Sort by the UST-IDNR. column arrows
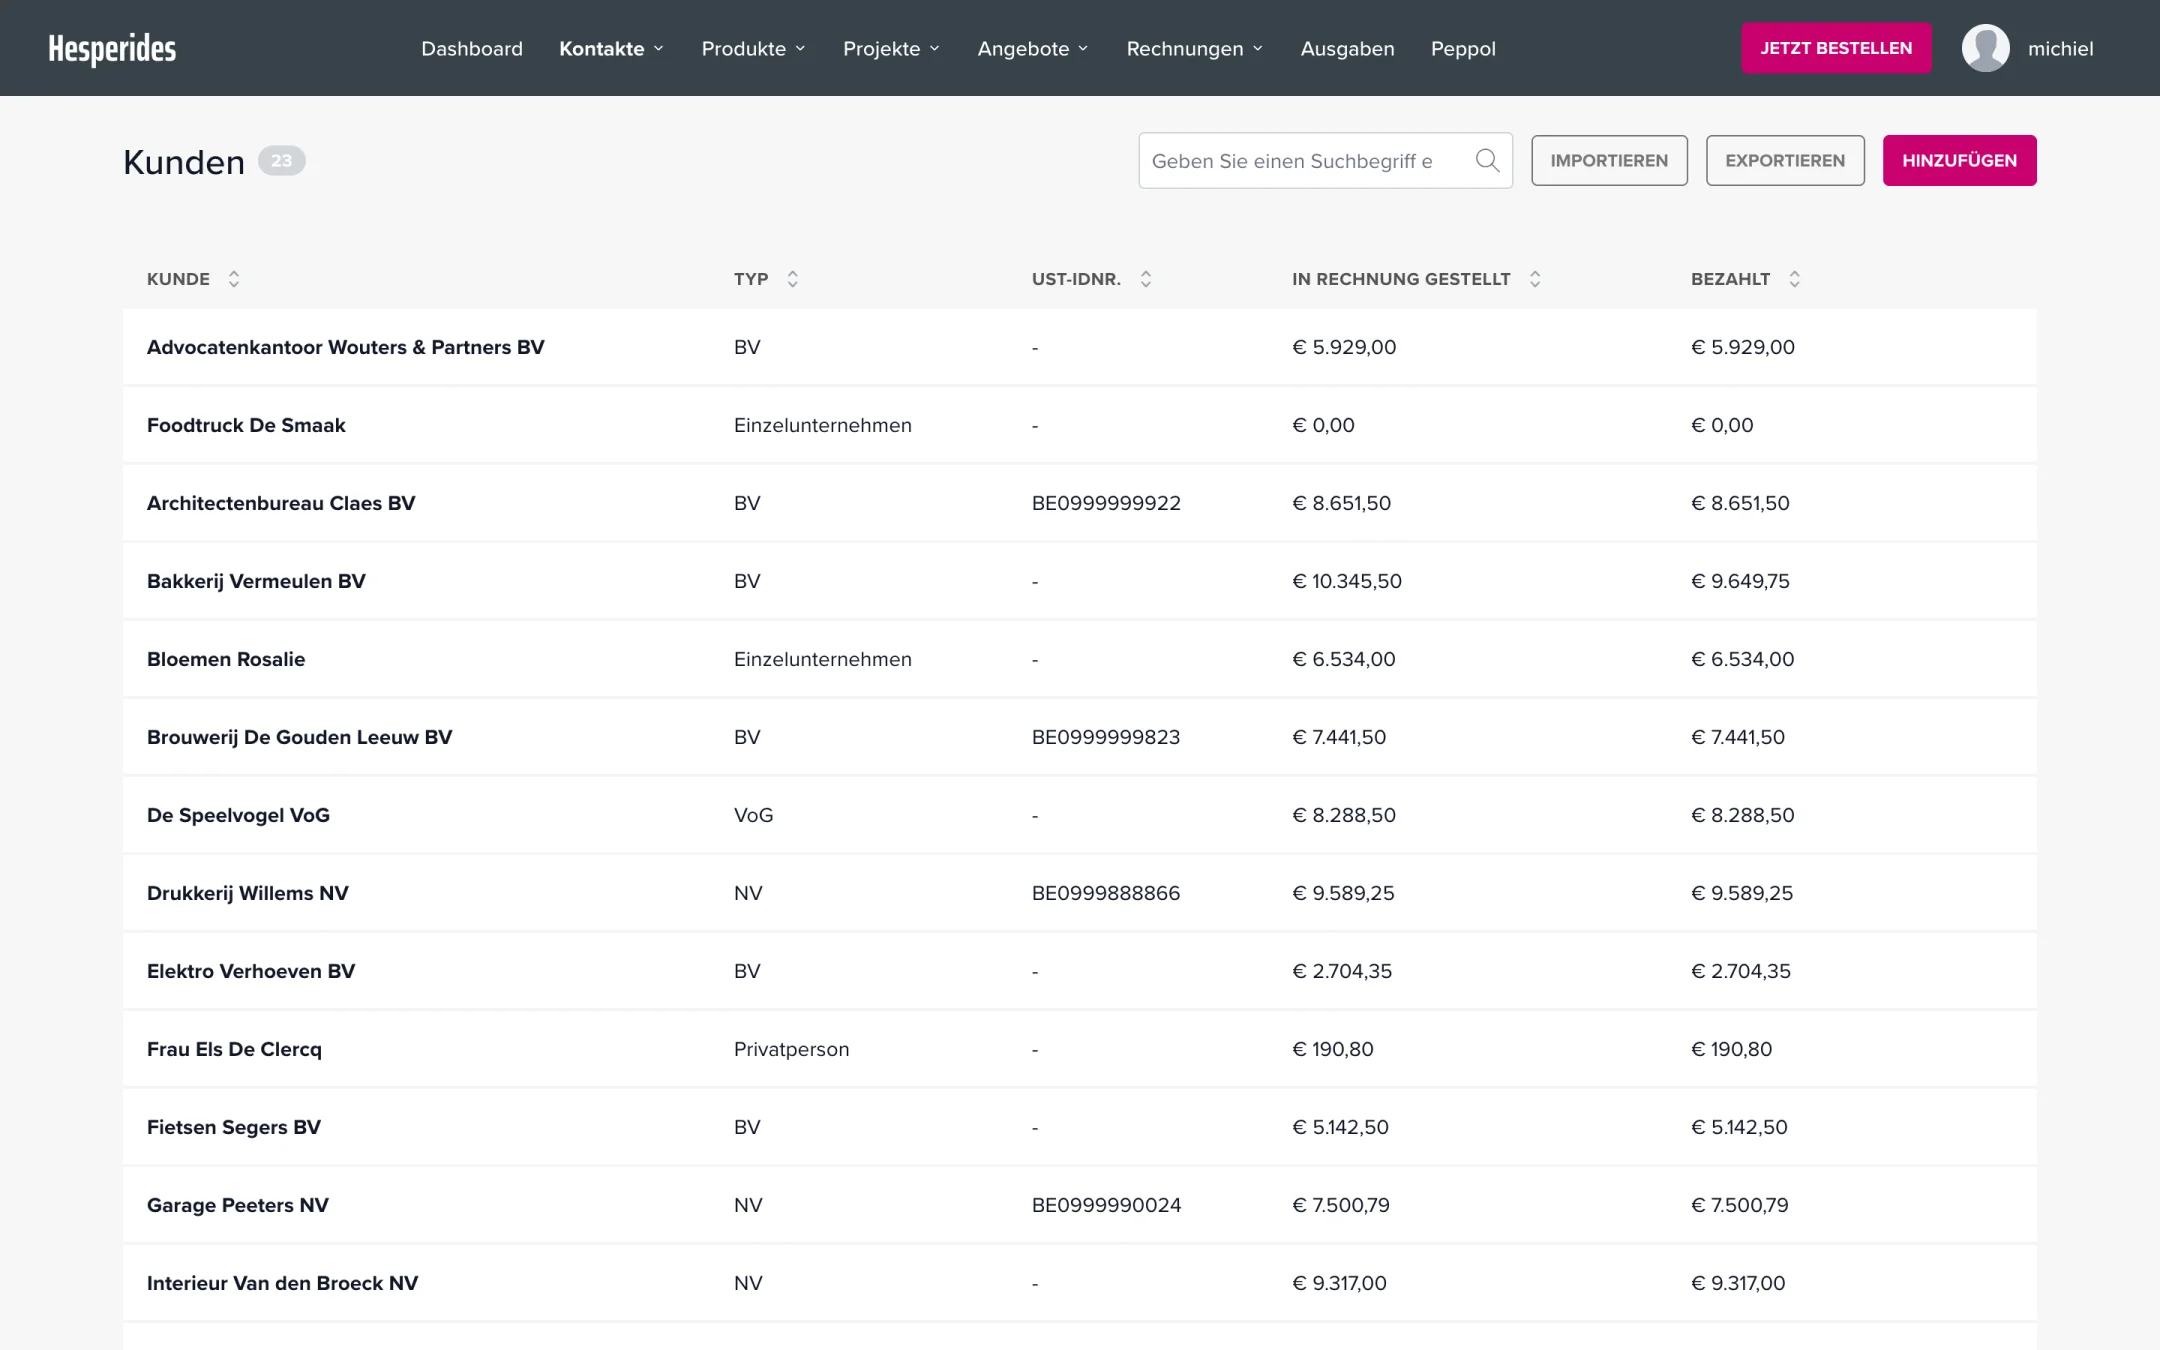The image size is (2160, 1350). pyautogui.click(x=1146, y=279)
